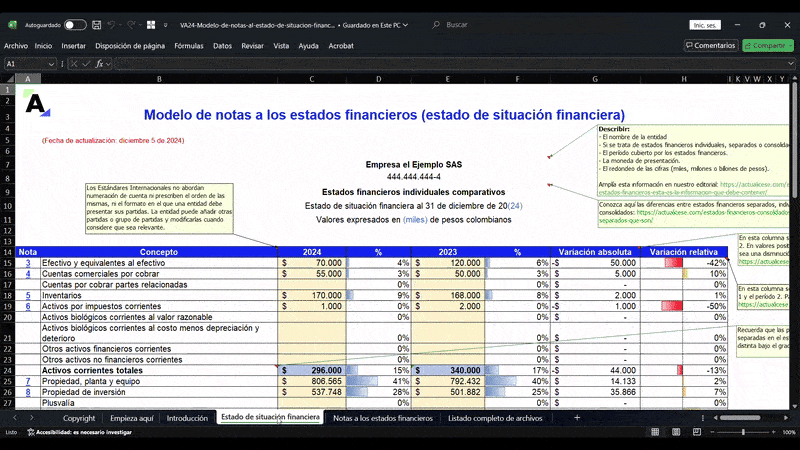The width and height of the screenshot is (800, 450).
Task: Click the Comentarios button
Action: pos(710,45)
